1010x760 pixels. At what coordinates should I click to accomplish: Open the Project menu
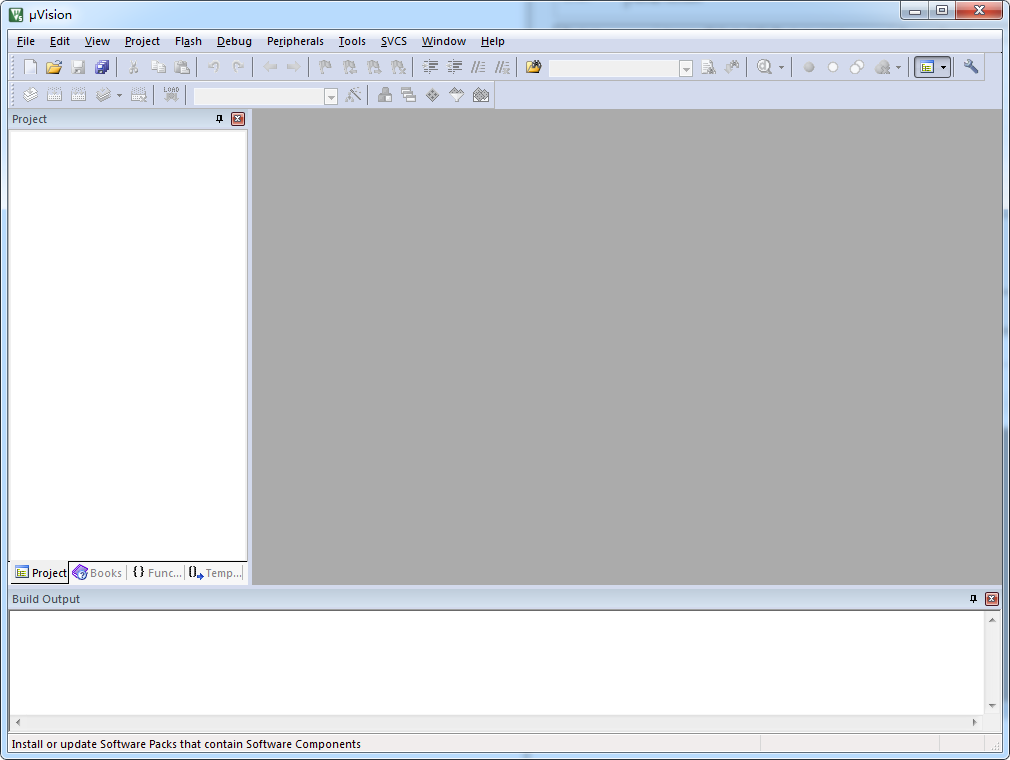(142, 41)
